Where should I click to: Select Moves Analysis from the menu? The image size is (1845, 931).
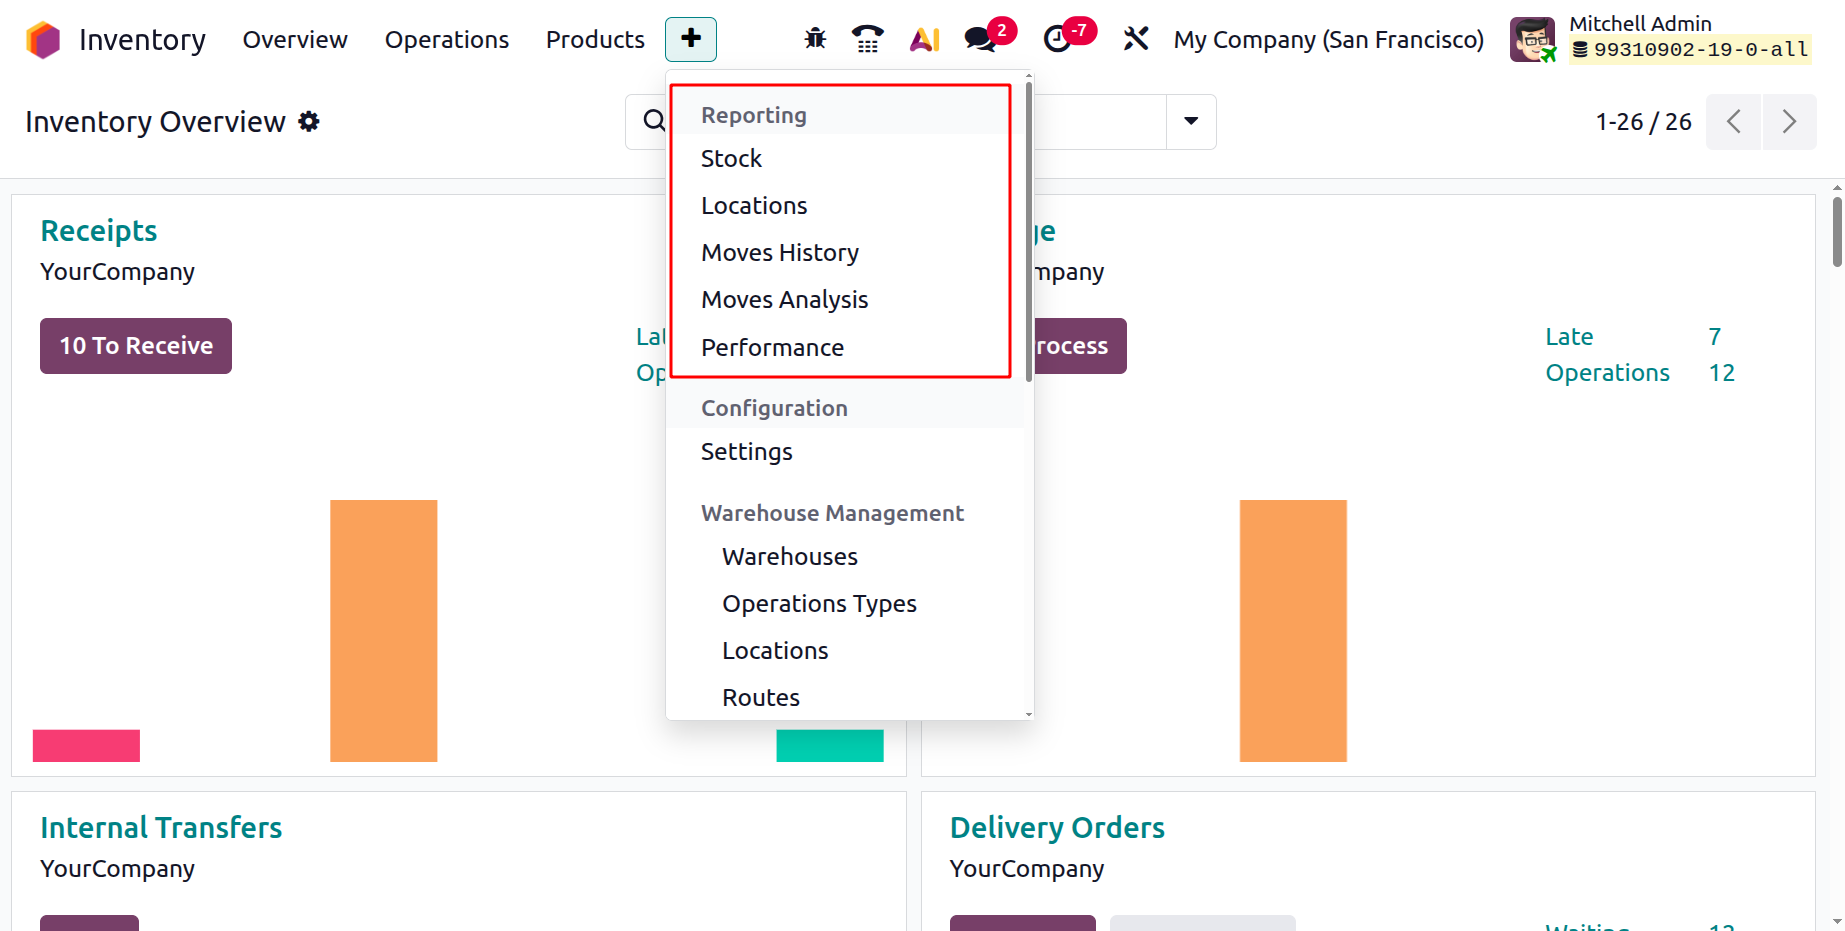784,299
